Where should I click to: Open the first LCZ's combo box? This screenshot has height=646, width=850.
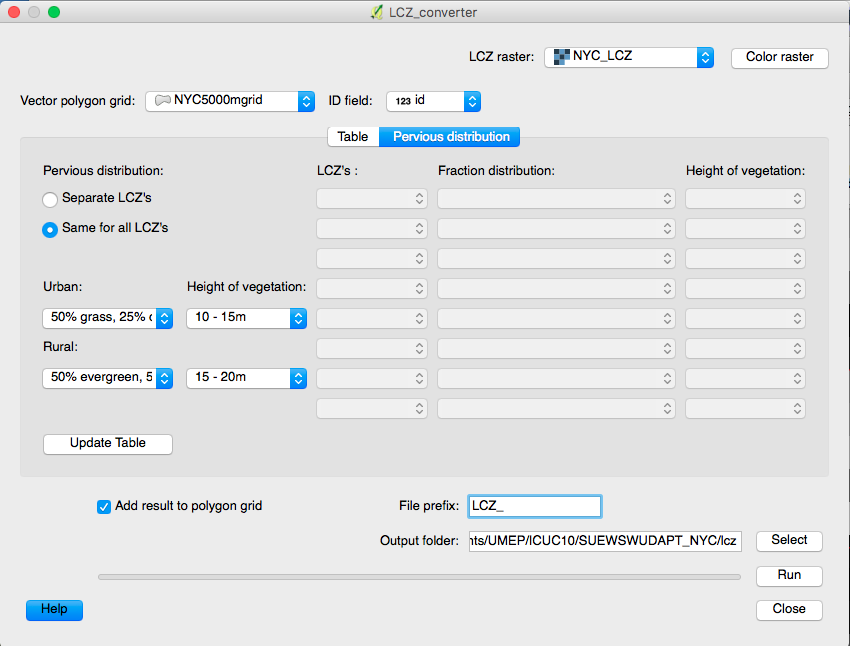(372, 199)
